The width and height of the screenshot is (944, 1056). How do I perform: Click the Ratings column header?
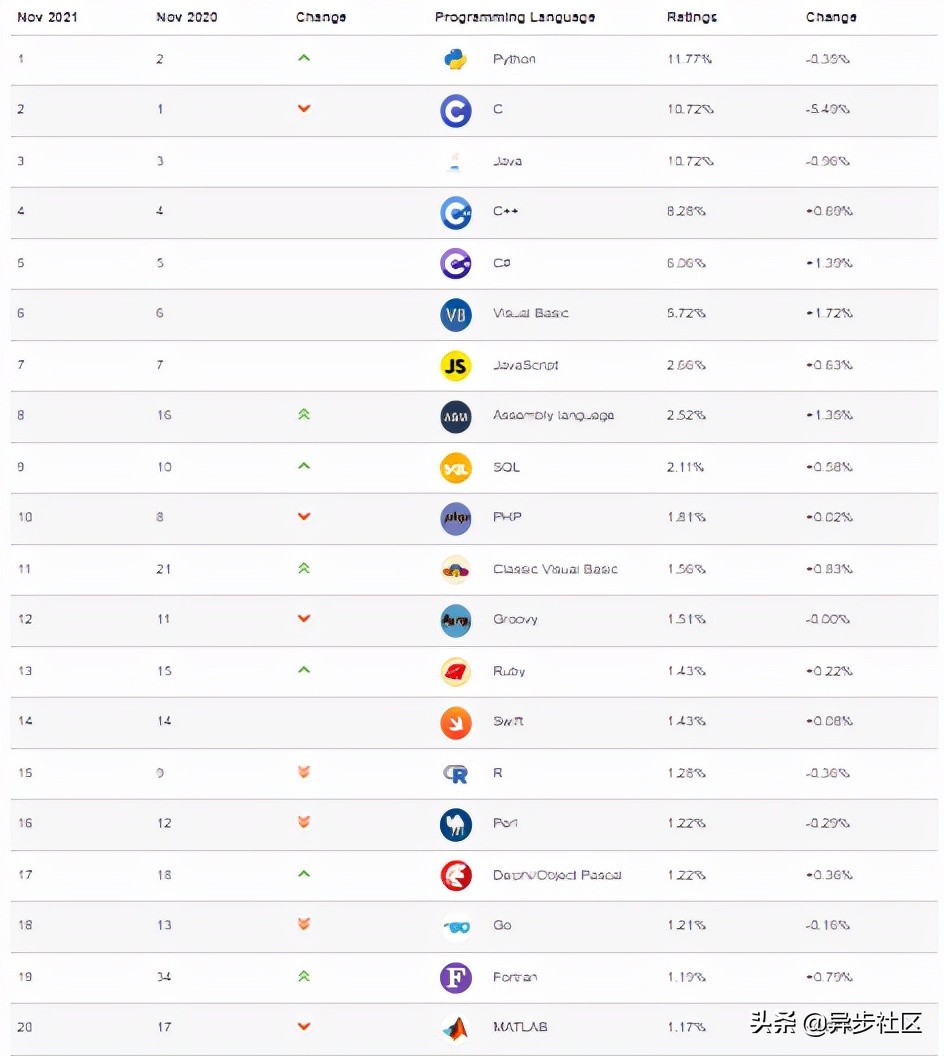pyautogui.click(x=692, y=17)
